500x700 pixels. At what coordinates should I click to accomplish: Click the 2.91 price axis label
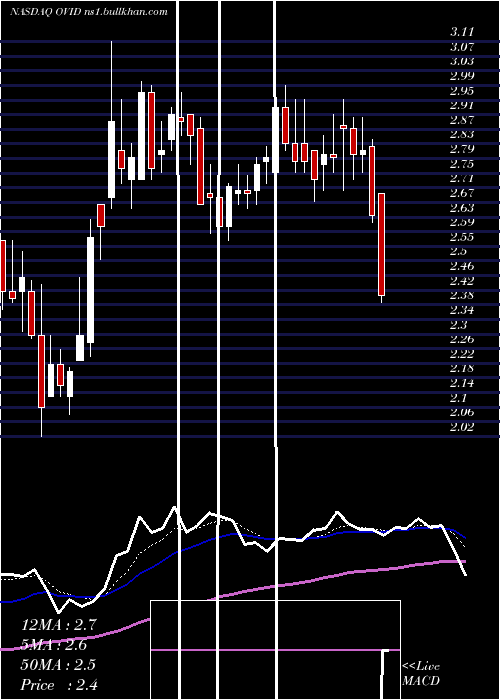tap(462, 105)
